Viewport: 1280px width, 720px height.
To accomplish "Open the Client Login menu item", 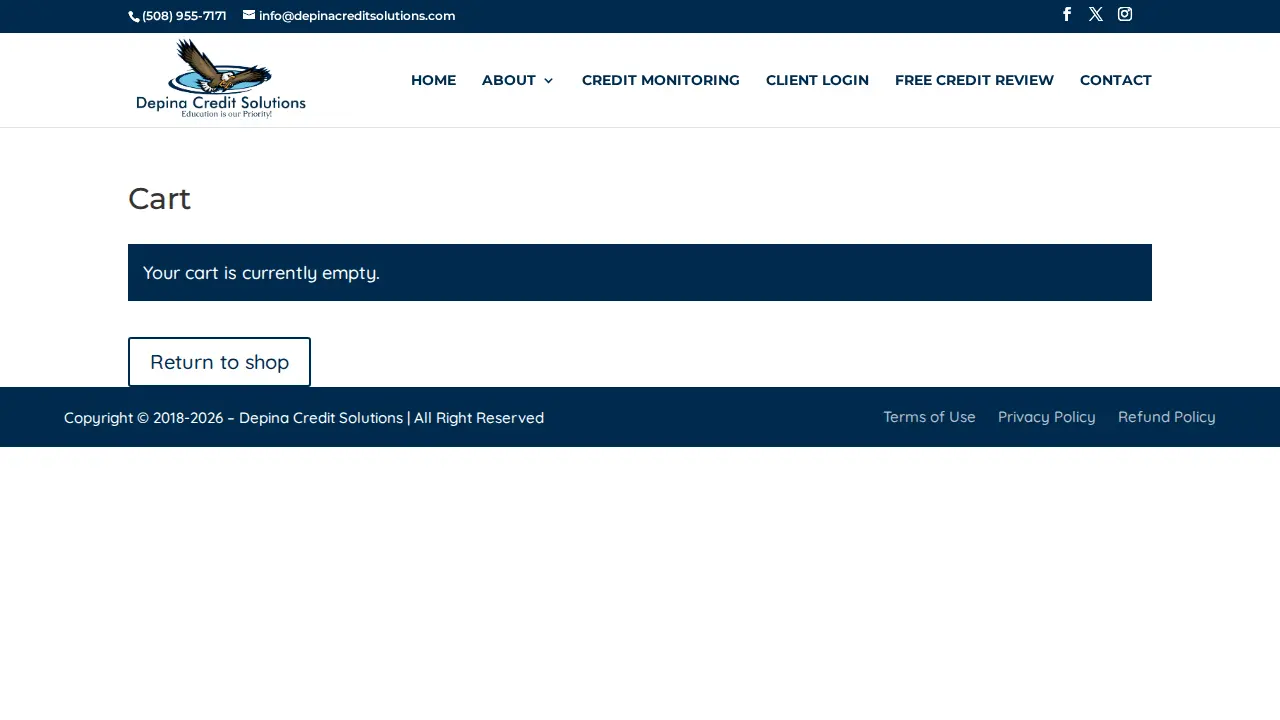I will (x=817, y=80).
